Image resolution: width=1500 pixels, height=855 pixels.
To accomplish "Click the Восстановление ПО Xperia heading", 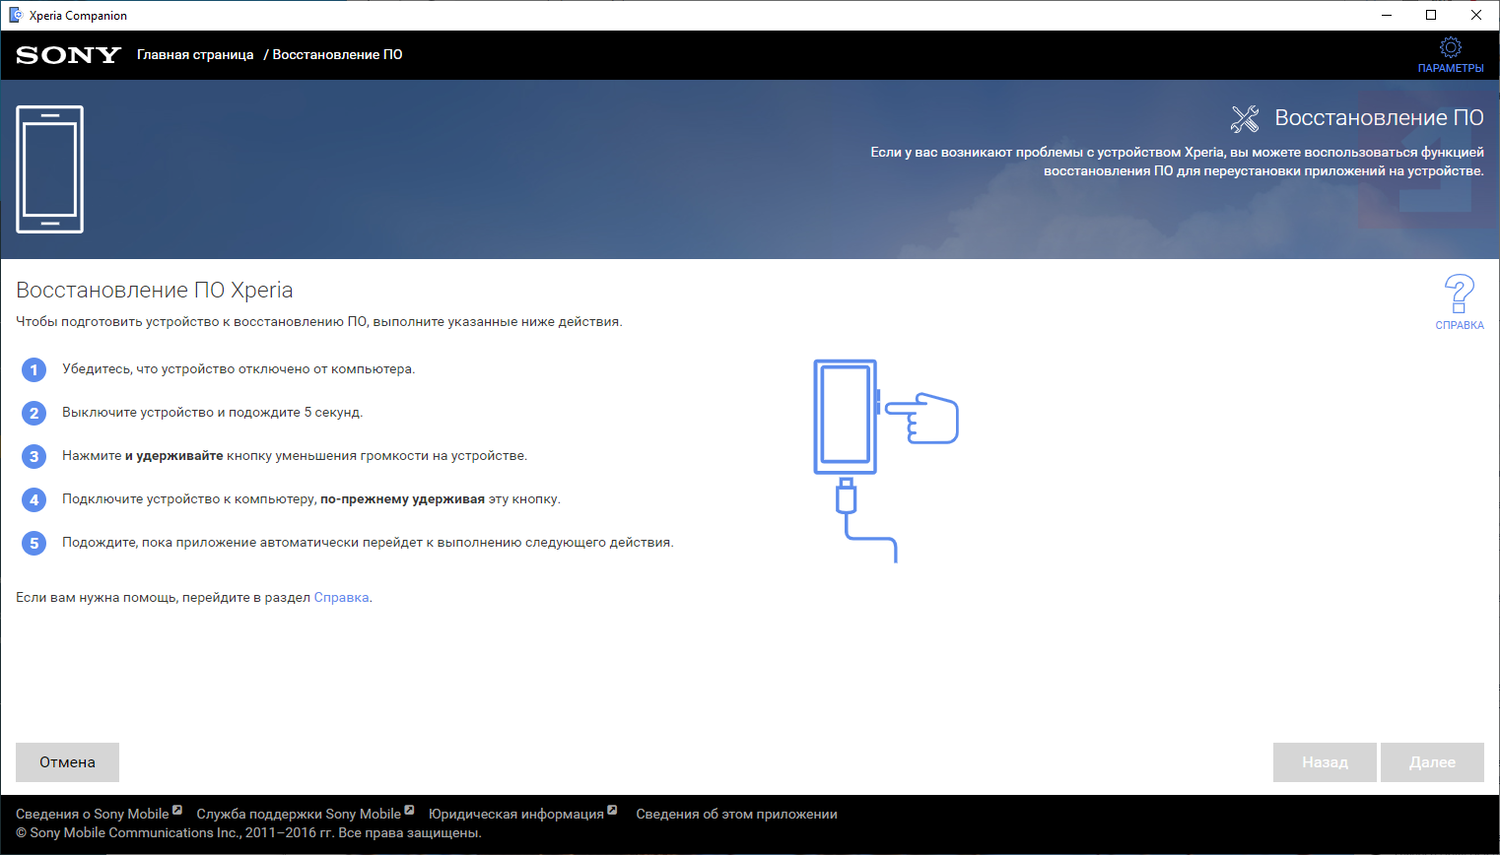I will tap(155, 290).
